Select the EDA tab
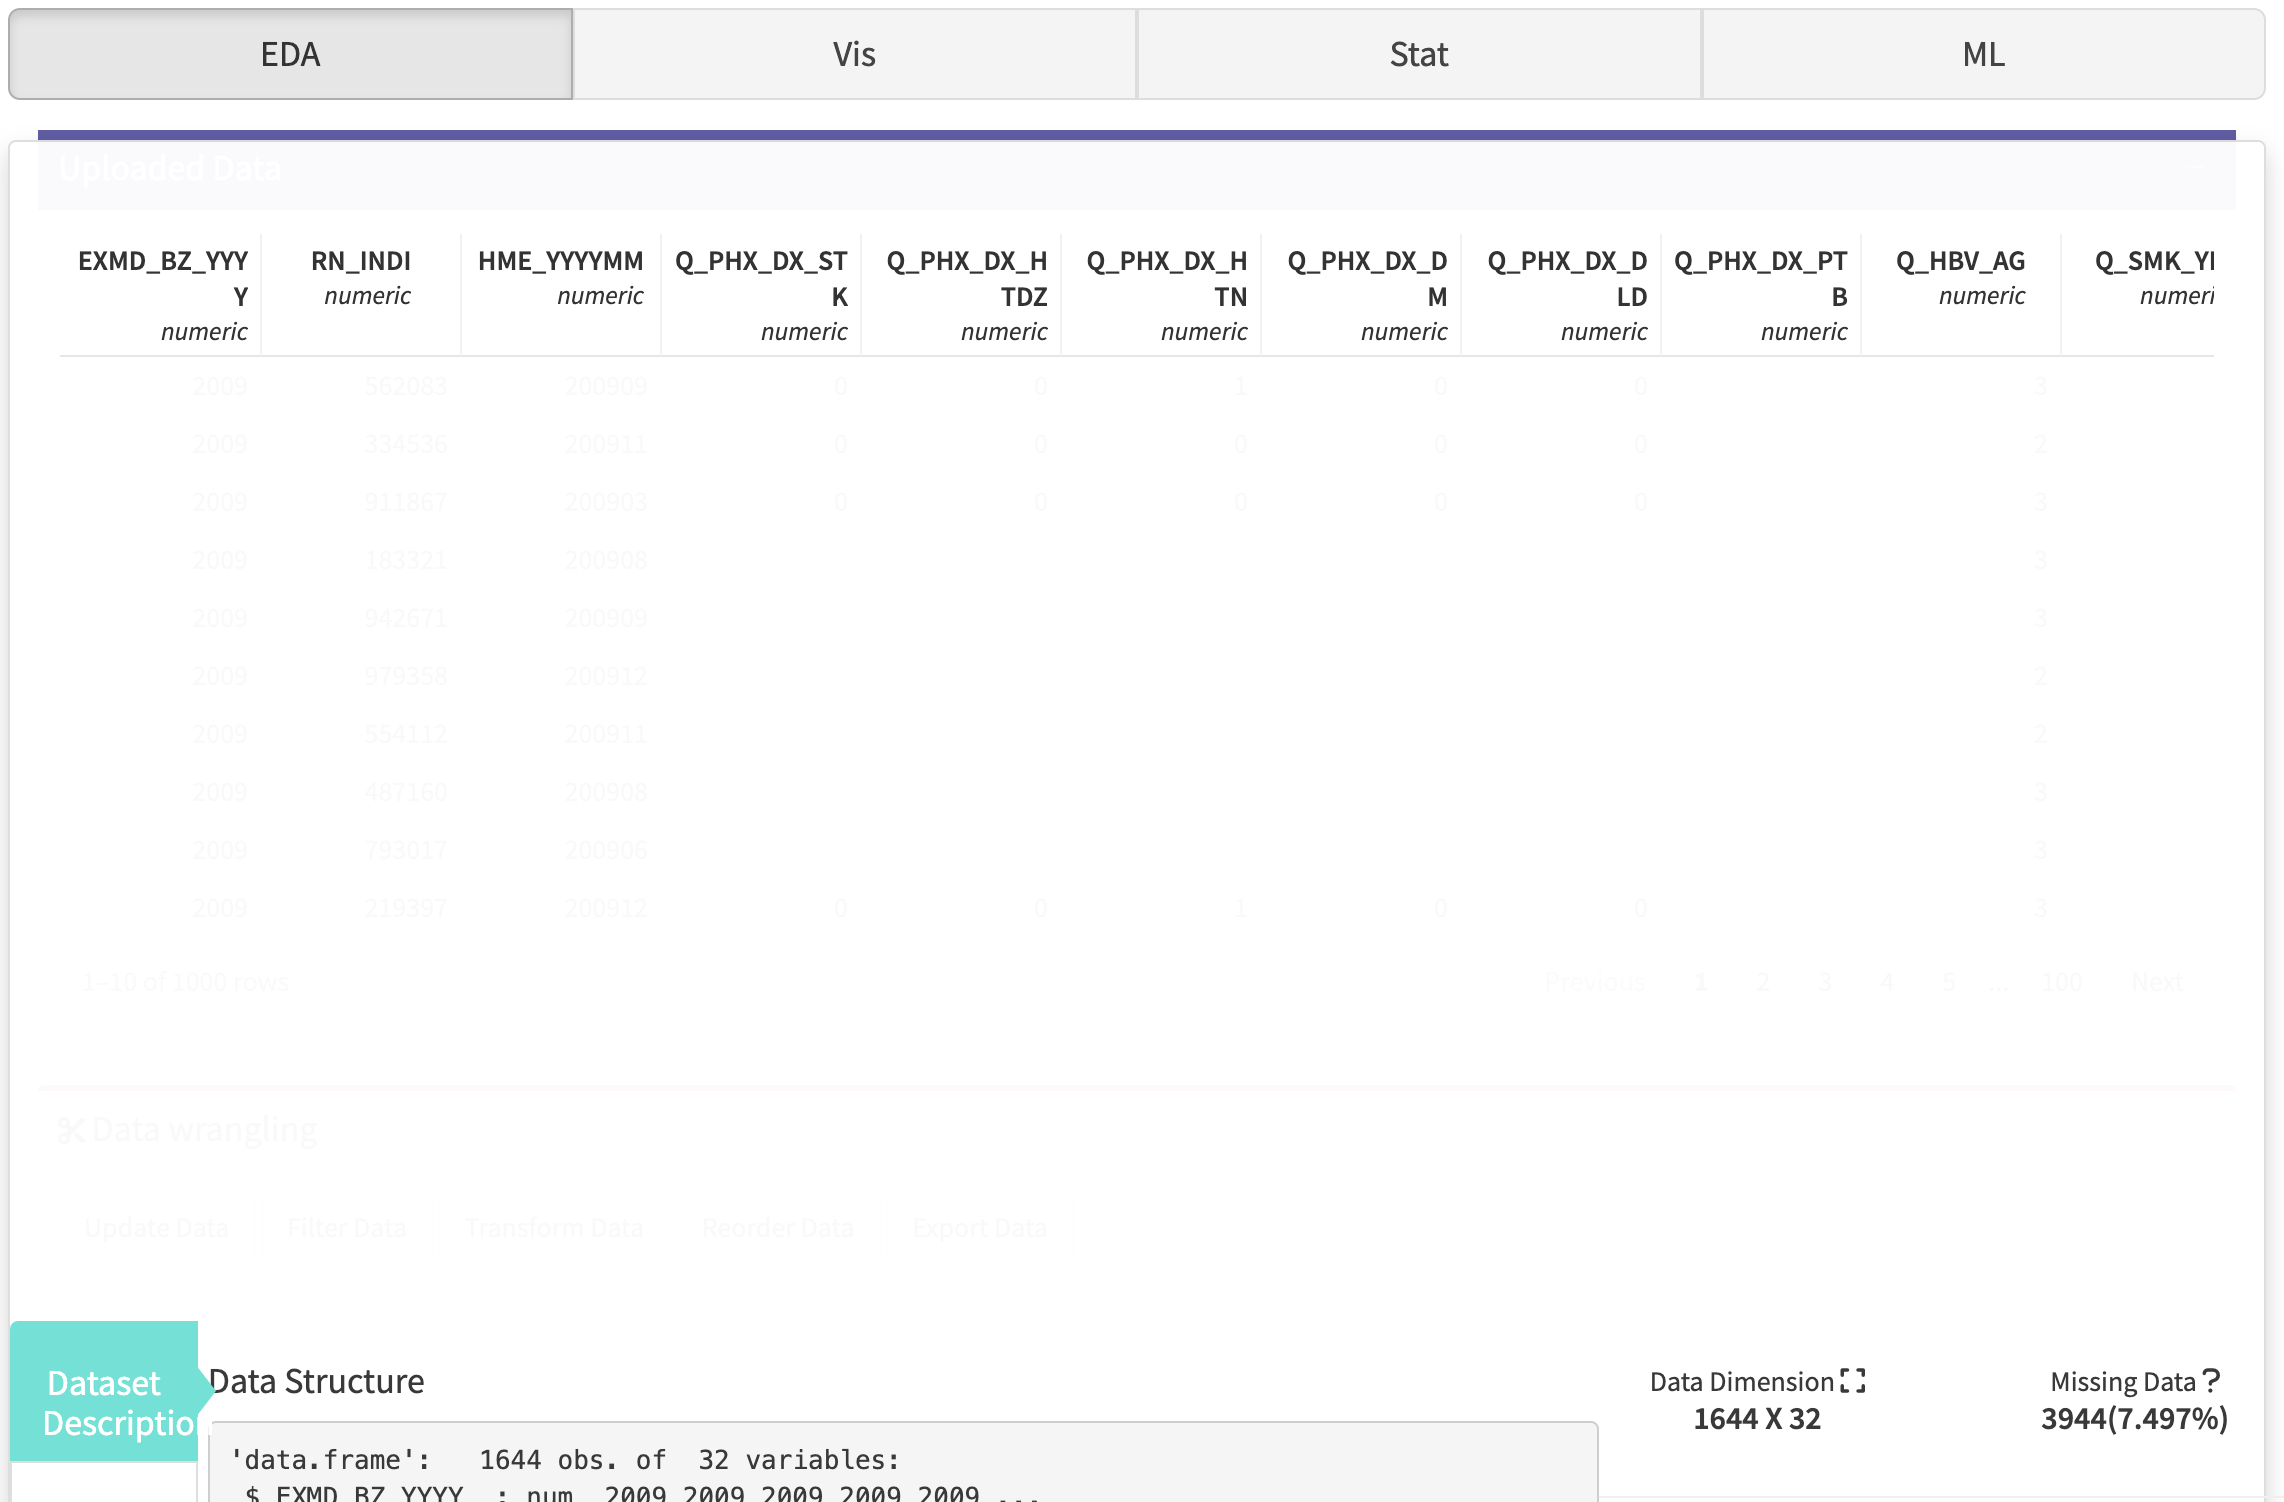The image size is (2284, 1502). coord(289,54)
